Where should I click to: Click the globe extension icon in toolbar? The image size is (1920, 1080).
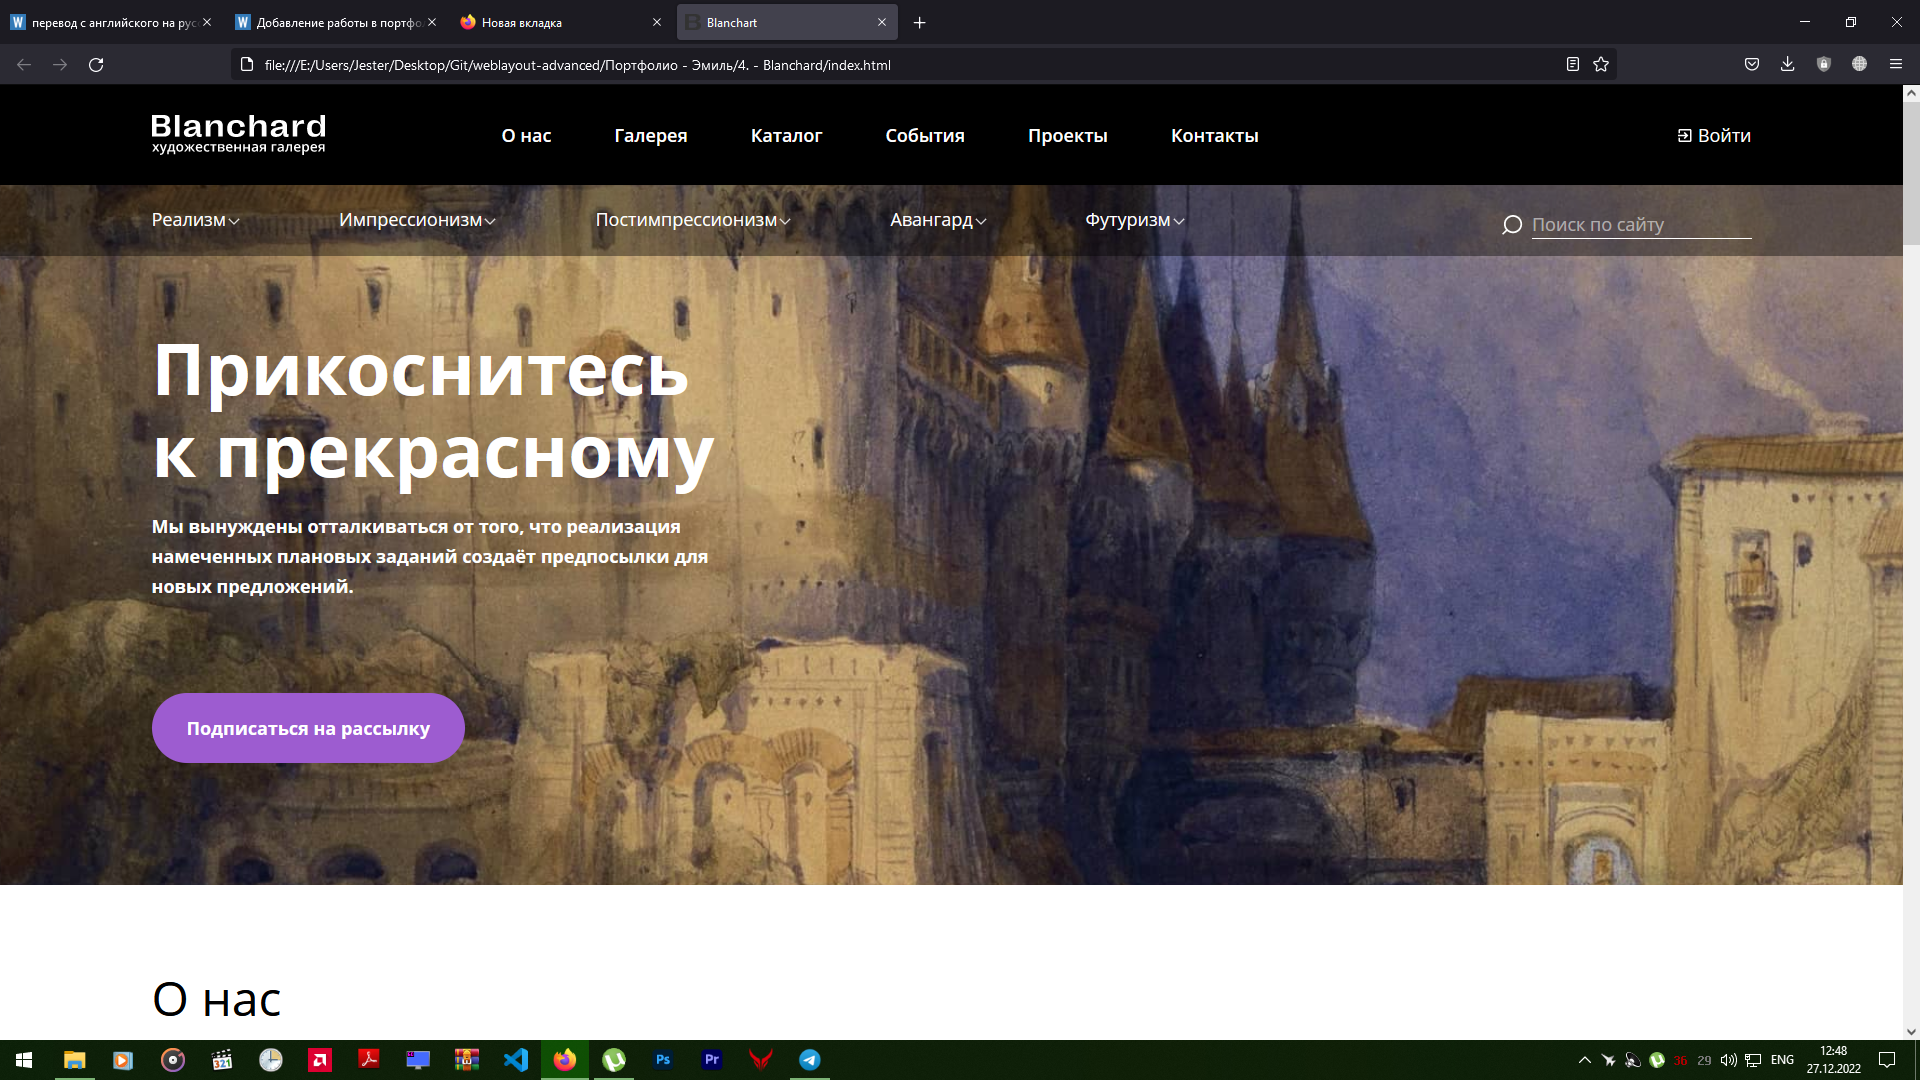(1860, 65)
